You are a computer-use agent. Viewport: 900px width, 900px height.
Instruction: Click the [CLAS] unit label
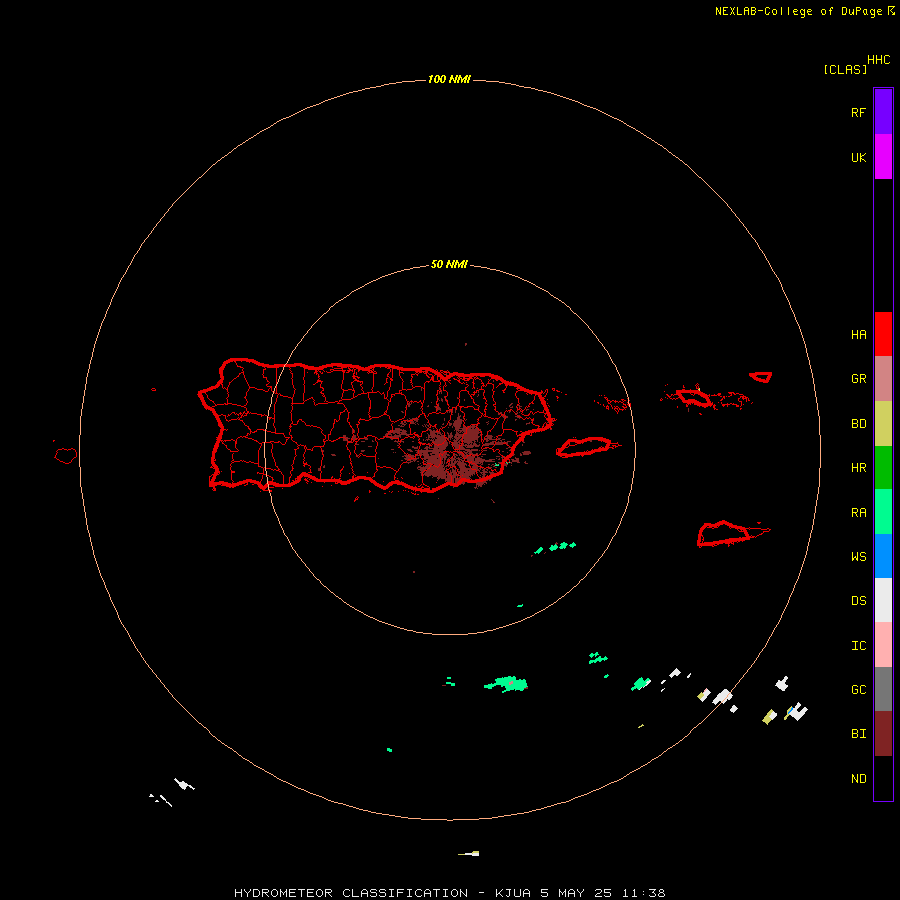point(845,69)
